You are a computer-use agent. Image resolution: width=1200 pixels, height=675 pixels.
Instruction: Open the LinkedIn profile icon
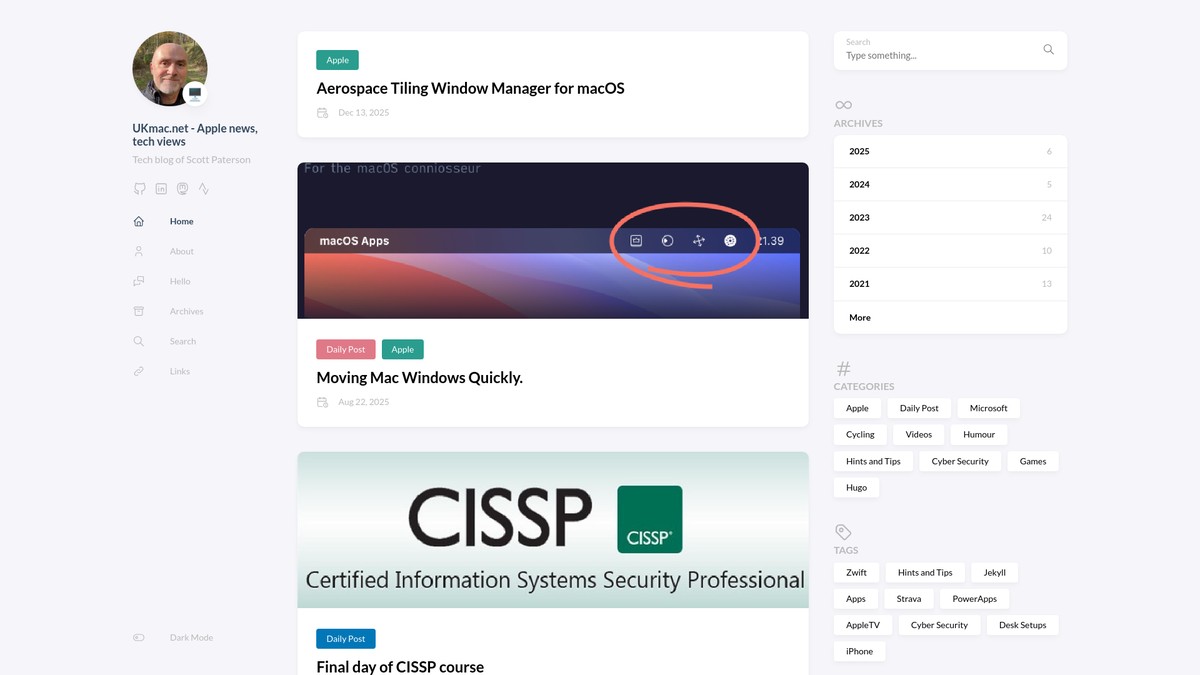(x=161, y=188)
